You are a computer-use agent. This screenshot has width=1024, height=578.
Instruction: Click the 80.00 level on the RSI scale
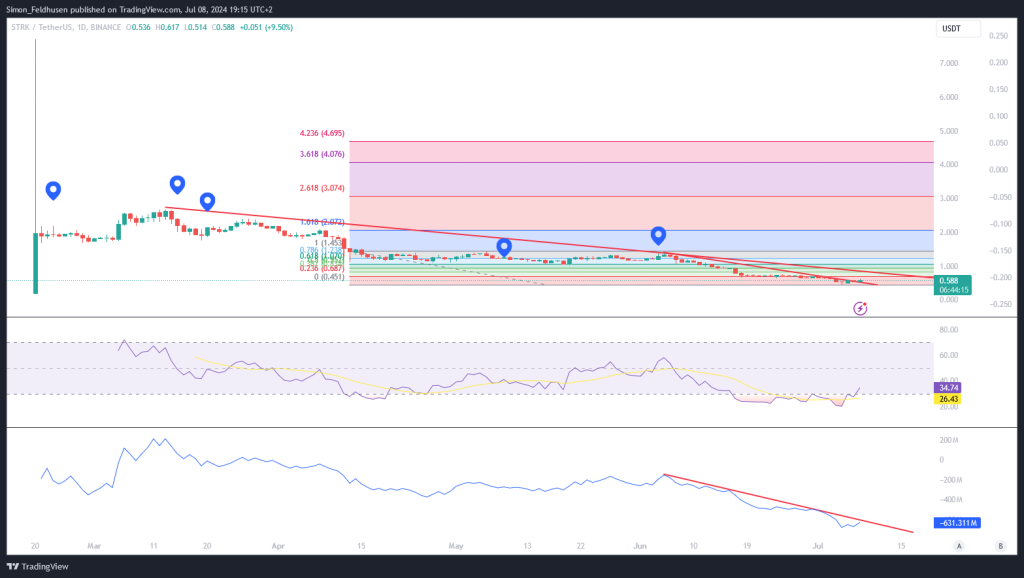[949, 330]
